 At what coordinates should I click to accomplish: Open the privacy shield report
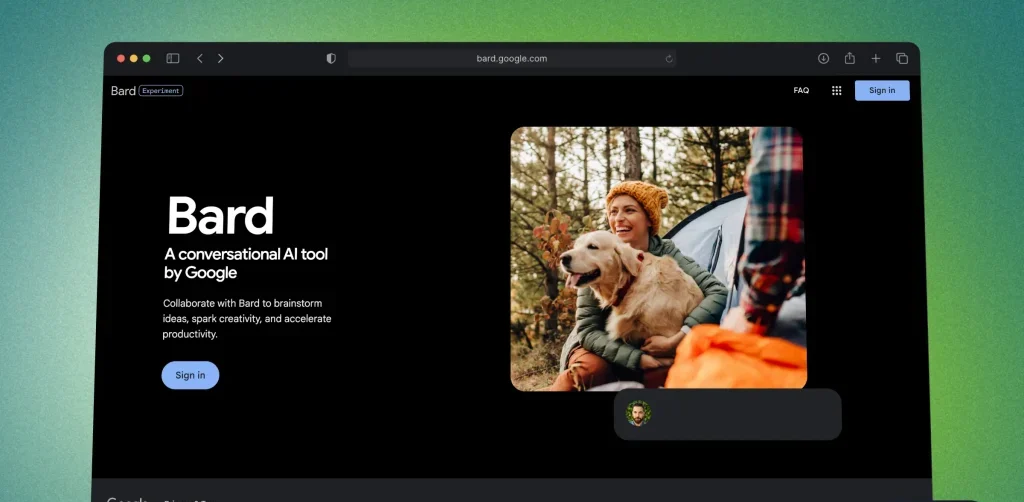(331, 59)
